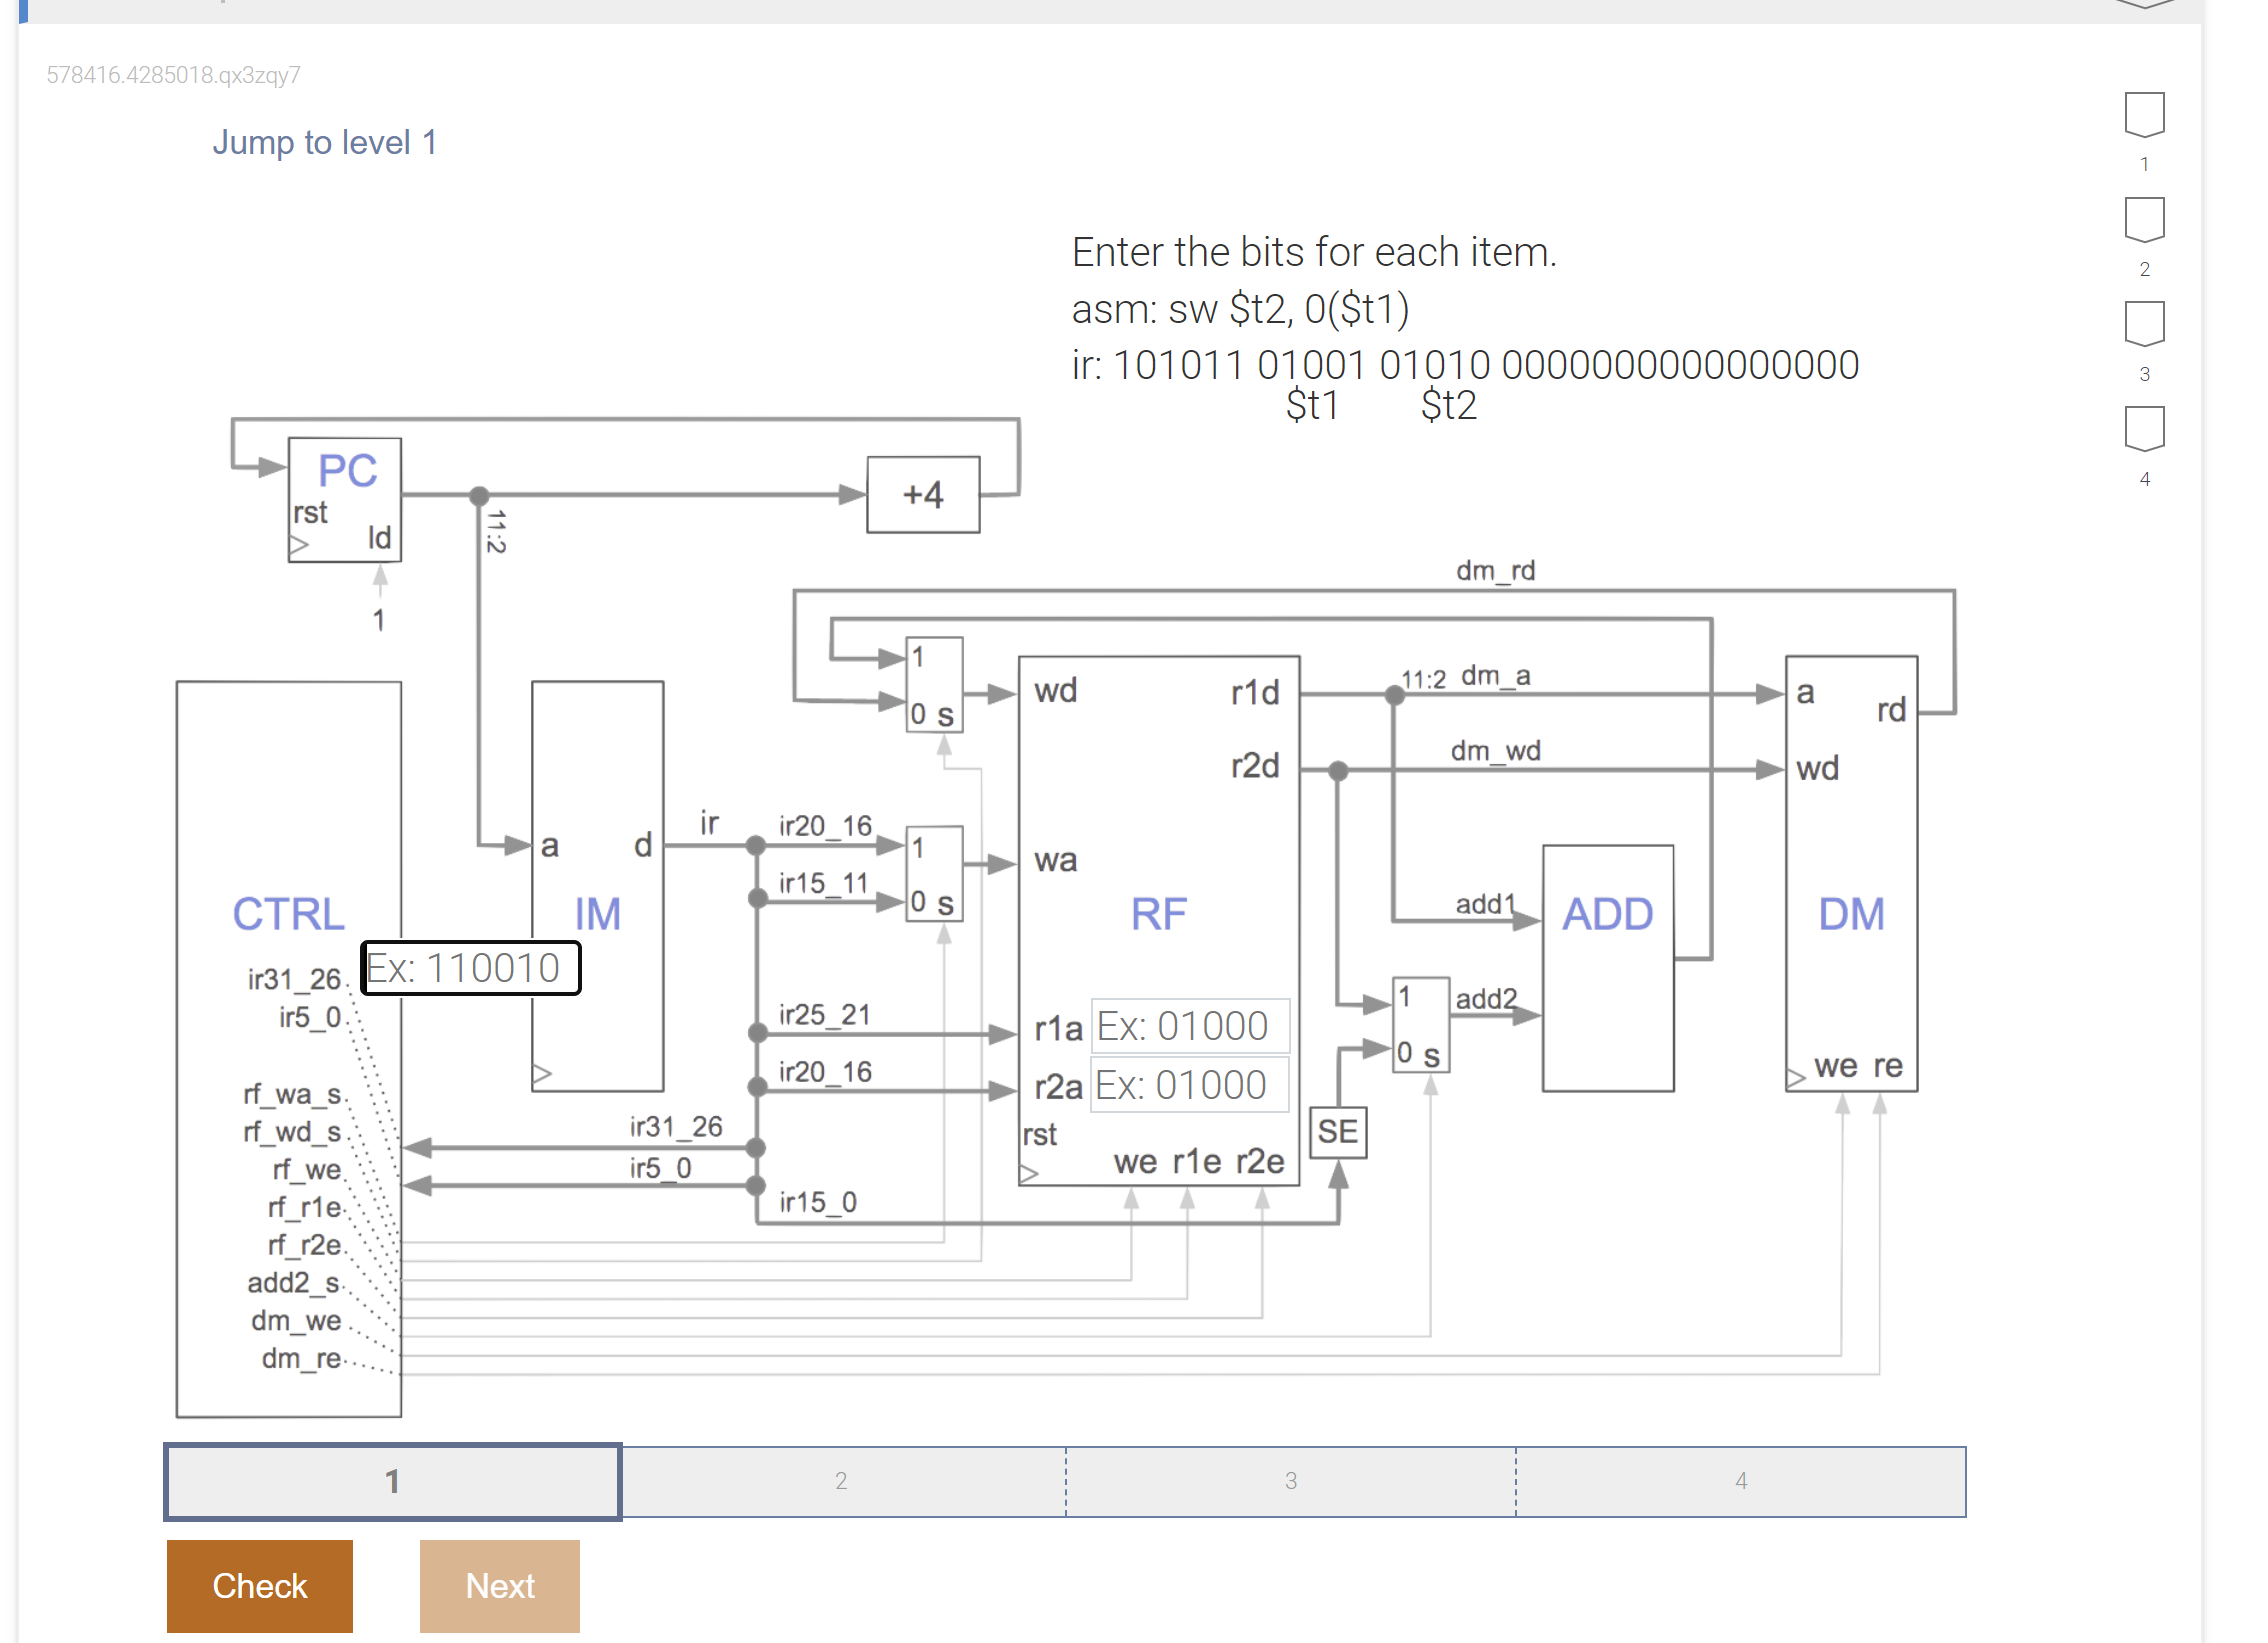The image size is (2268, 1643).
Task: Click the ir31_26 bits input field
Action: tap(471, 968)
